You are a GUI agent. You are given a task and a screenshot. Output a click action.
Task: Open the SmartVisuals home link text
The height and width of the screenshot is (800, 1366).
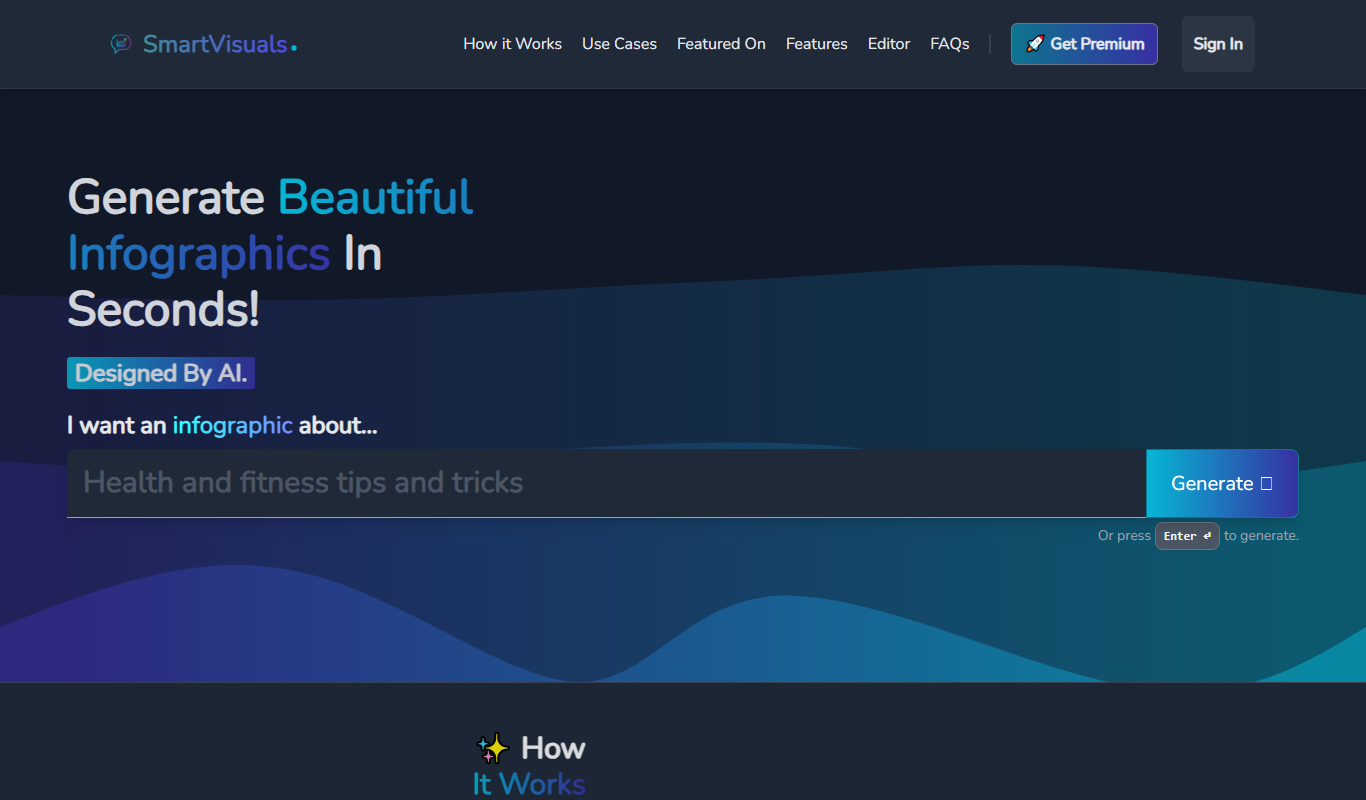219,44
